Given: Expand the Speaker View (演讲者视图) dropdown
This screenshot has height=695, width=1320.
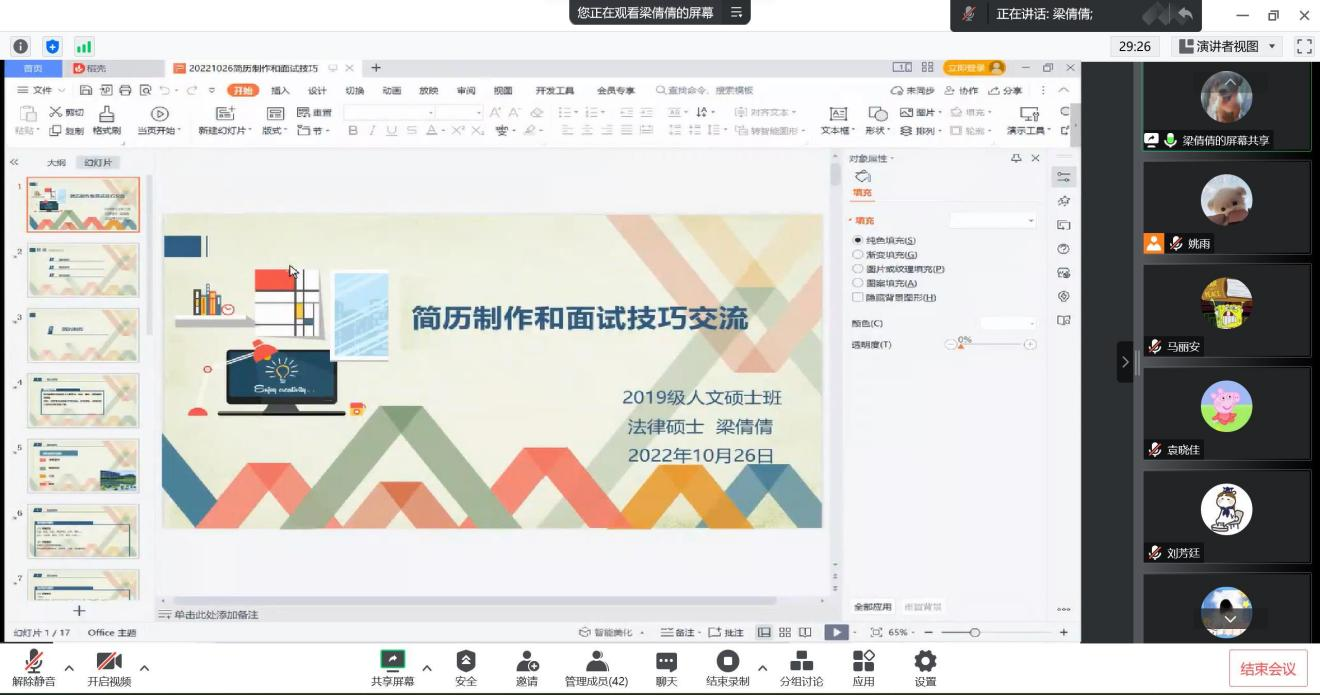Looking at the screenshot, I should 1273,46.
